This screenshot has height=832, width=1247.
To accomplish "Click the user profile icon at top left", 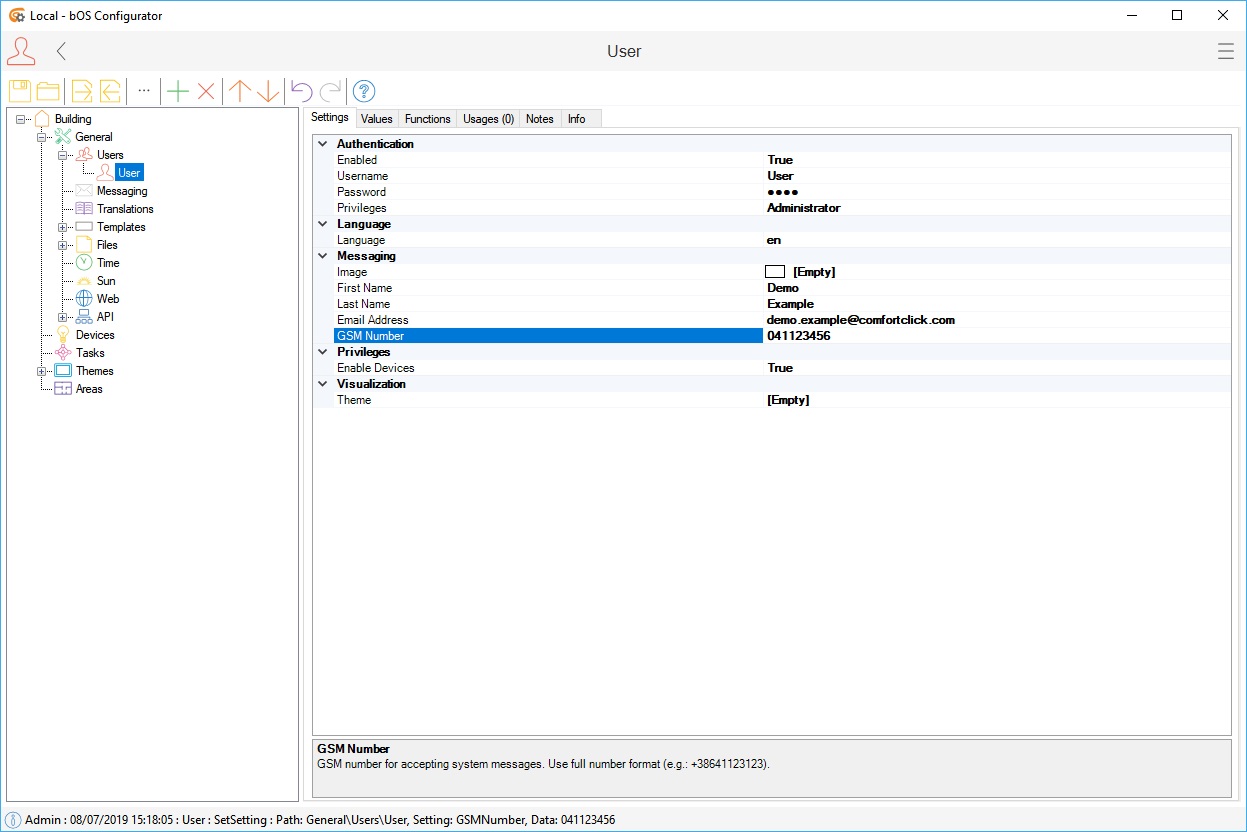I will click(x=21, y=52).
